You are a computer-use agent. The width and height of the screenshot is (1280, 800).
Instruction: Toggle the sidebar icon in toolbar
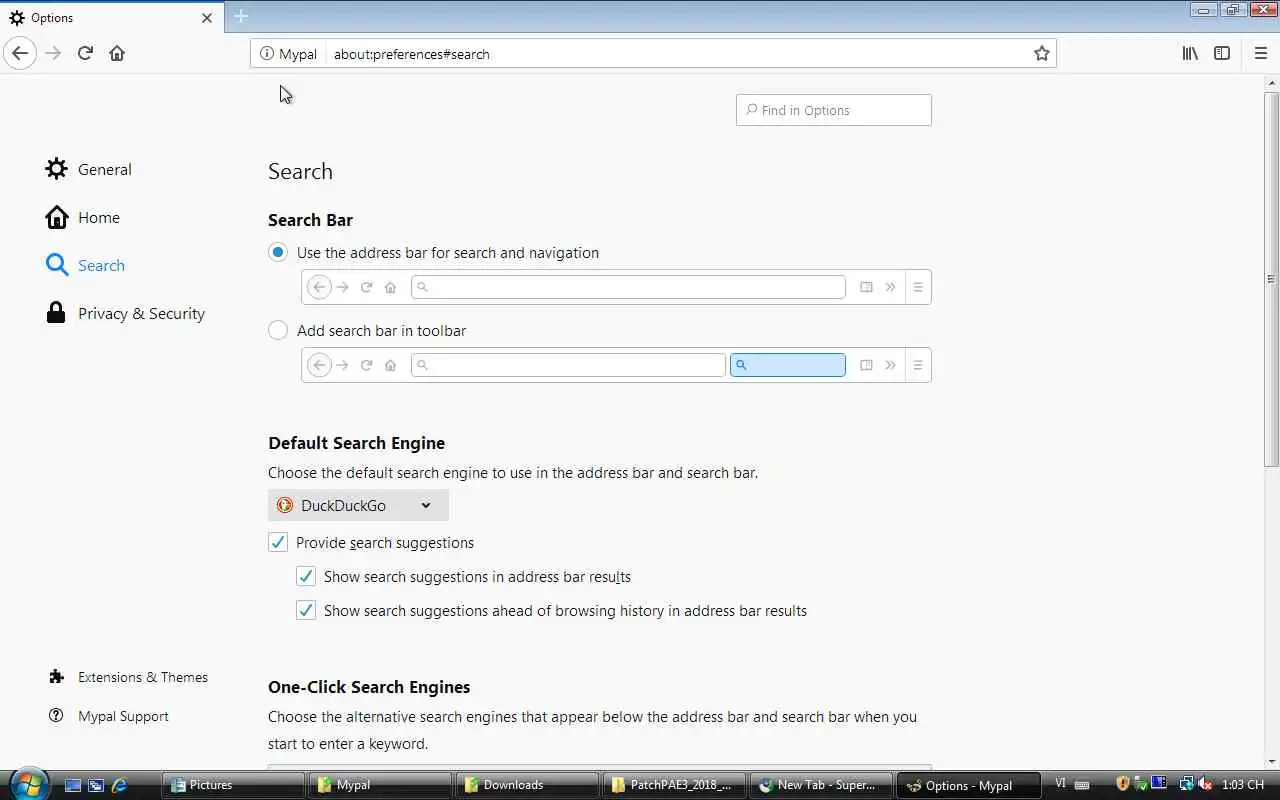click(1222, 53)
